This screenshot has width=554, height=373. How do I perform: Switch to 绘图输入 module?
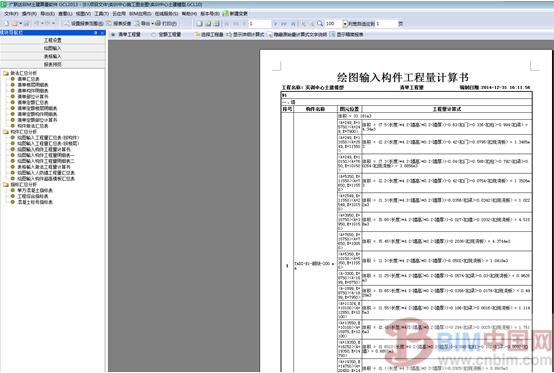coord(53,48)
